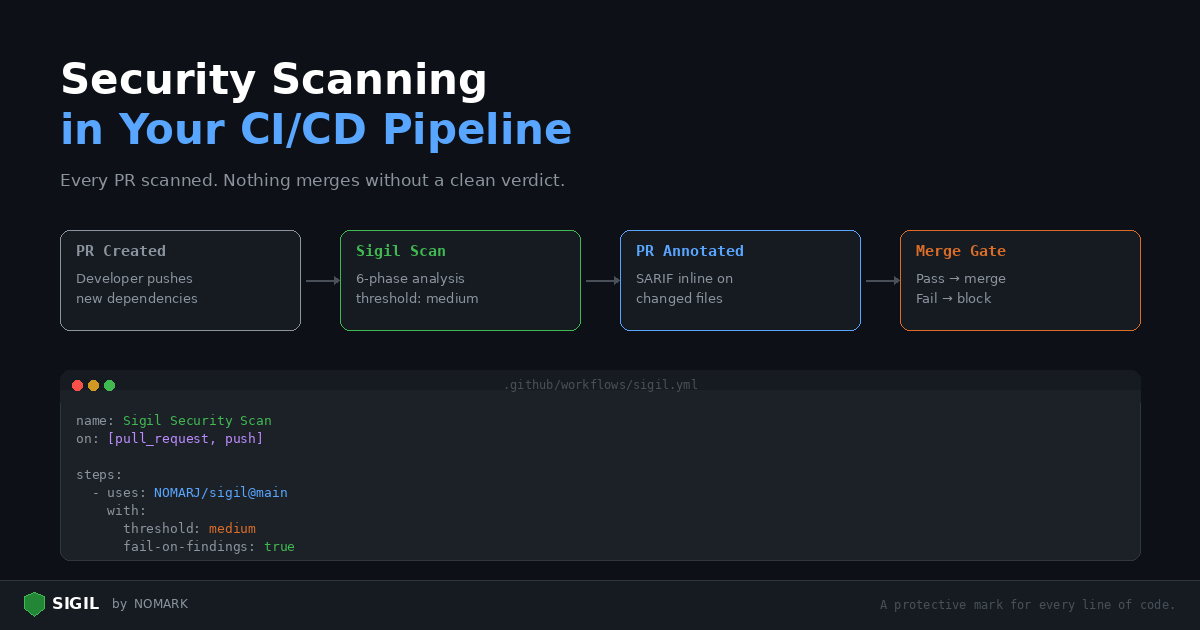Click the fail-on-findings value "true"
The image size is (1200, 630).
pos(279,547)
